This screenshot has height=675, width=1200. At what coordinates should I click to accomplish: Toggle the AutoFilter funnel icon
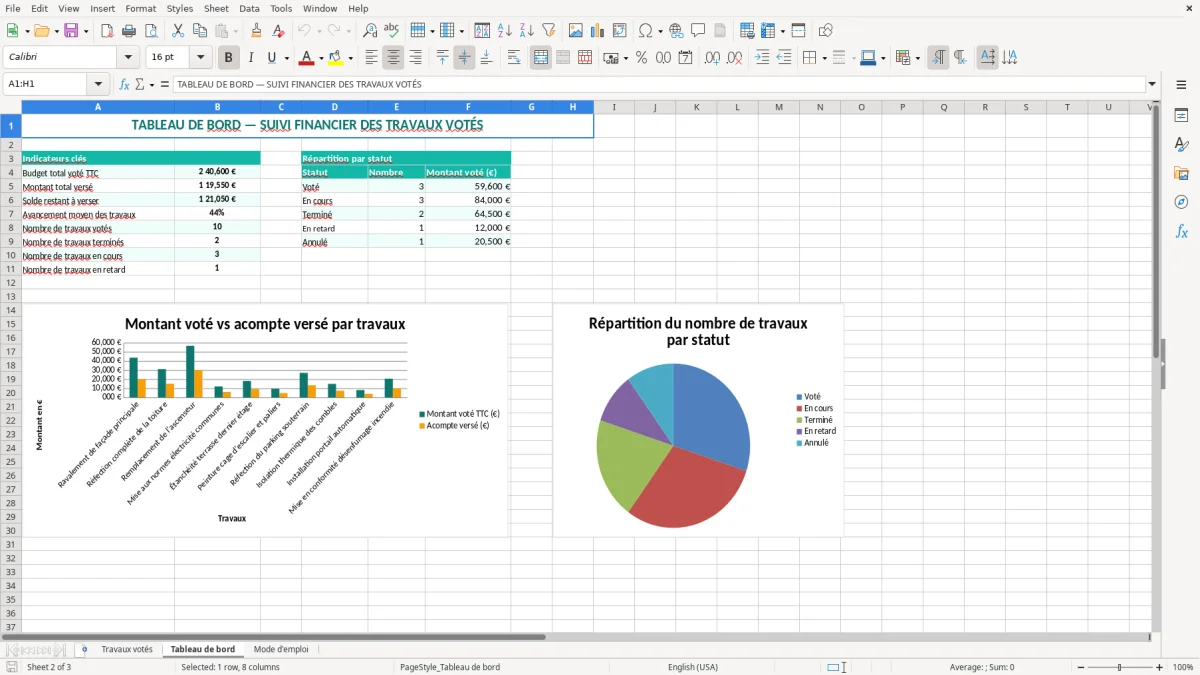[549, 31]
